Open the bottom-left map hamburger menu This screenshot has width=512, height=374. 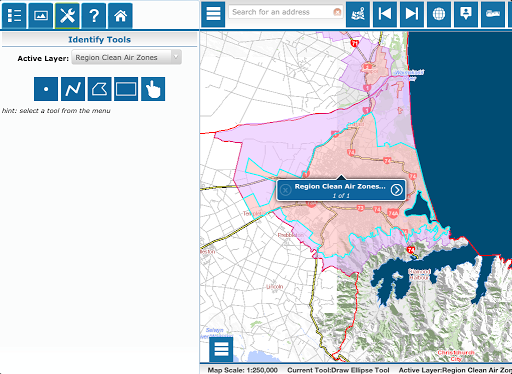click(221, 349)
